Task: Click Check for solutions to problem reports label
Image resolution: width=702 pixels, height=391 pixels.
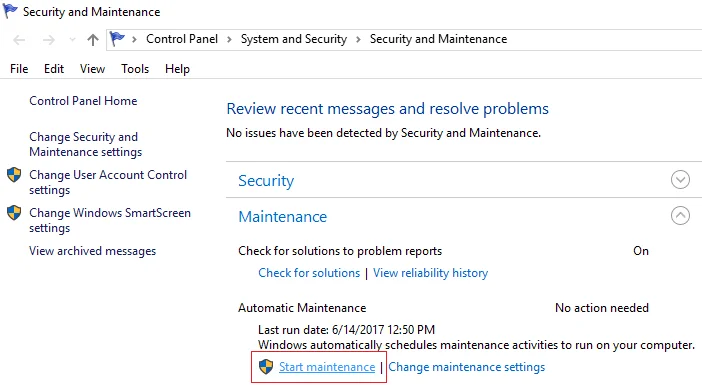Action: coord(340,251)
